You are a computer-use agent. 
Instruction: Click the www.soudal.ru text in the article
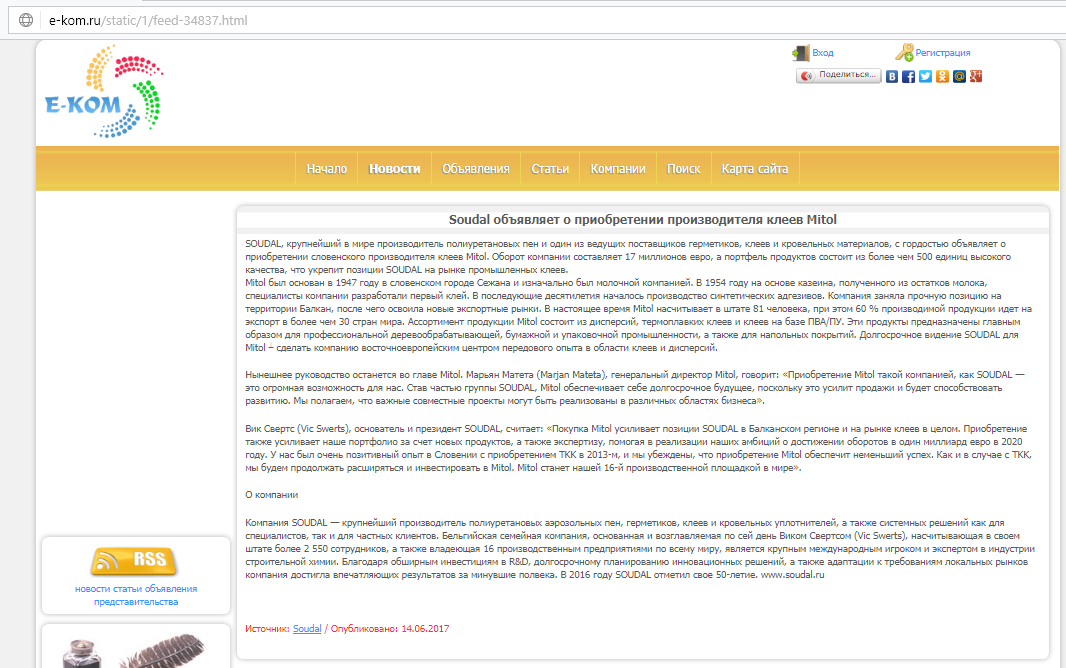click(792, 575)
